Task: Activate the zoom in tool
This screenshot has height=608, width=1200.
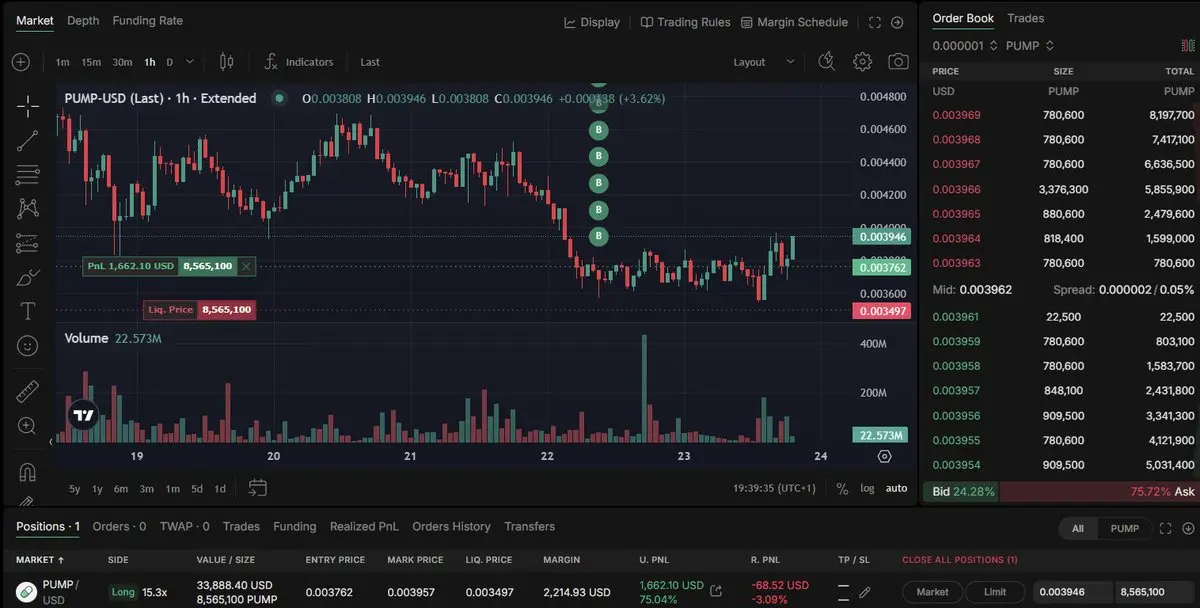Action: (x=27, y=426)
